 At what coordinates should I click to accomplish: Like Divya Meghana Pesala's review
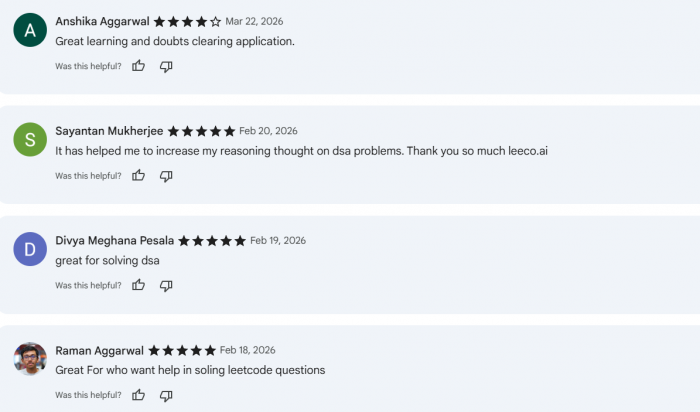pos(139,285)
